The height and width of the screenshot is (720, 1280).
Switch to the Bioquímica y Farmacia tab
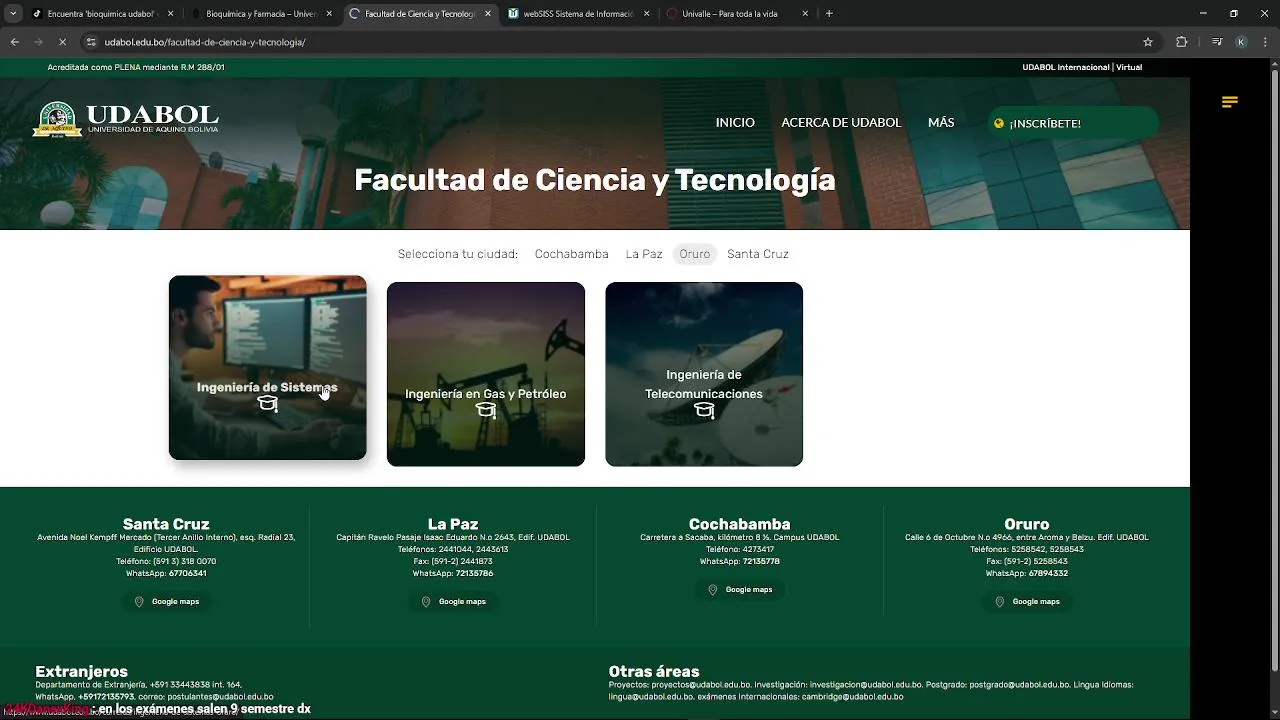pyautogui.click(x=262, y=14)
